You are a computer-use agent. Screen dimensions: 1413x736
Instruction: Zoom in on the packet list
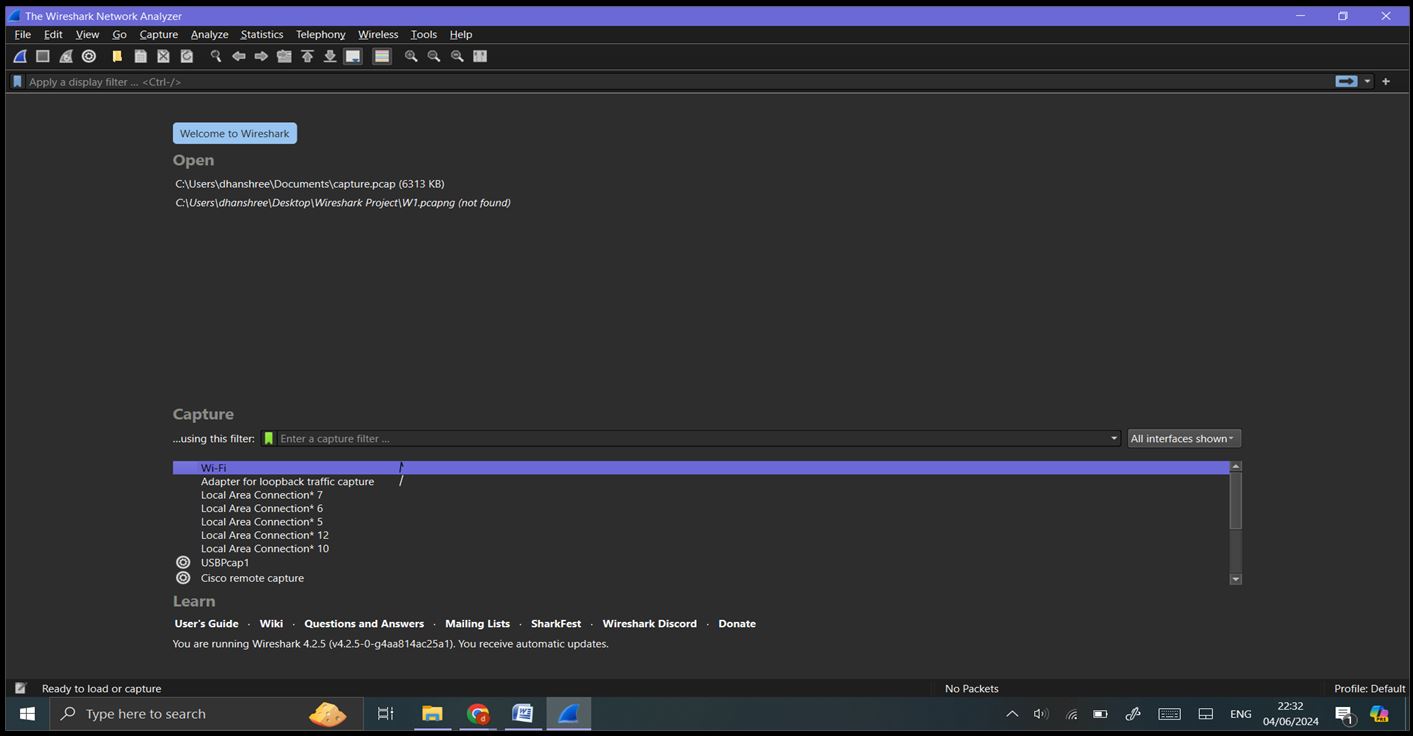[x=410, y=56]
